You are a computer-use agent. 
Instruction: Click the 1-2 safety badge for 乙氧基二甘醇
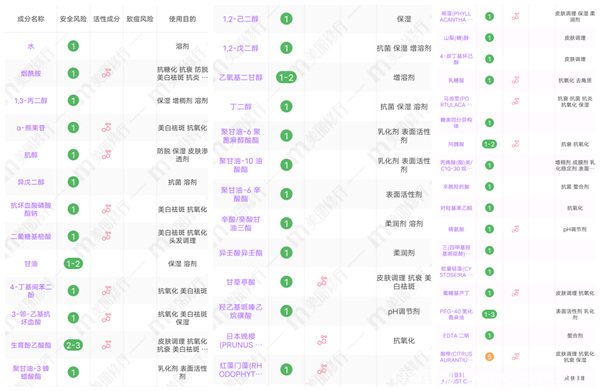(x=286, y=78)
